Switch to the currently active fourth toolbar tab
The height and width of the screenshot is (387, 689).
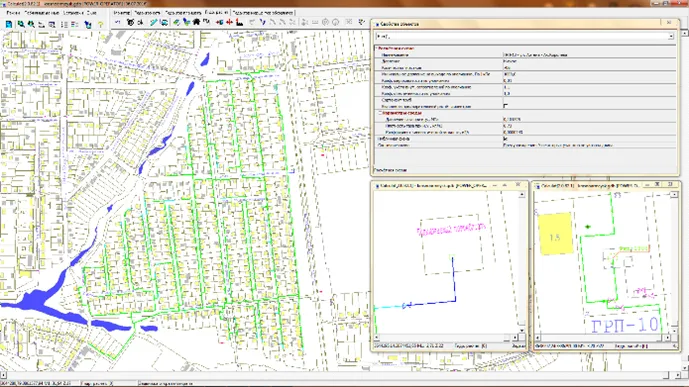pyautogui.click(x=216, y=13)
